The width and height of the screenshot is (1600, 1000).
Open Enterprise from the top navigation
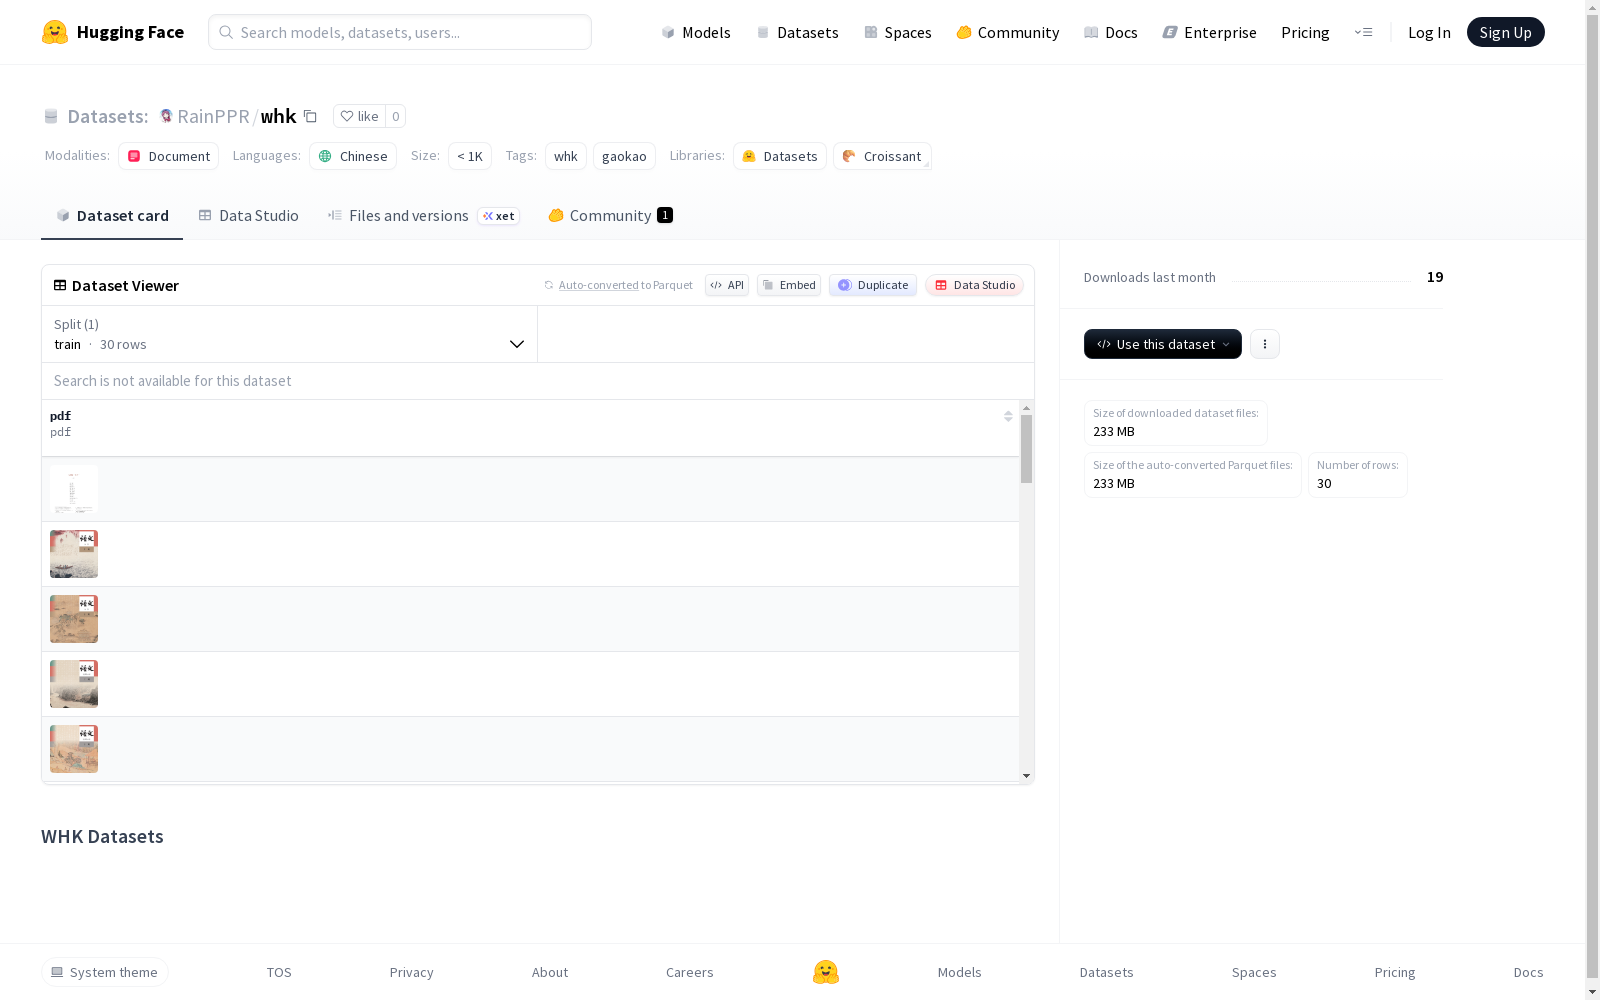(1209, 32)
